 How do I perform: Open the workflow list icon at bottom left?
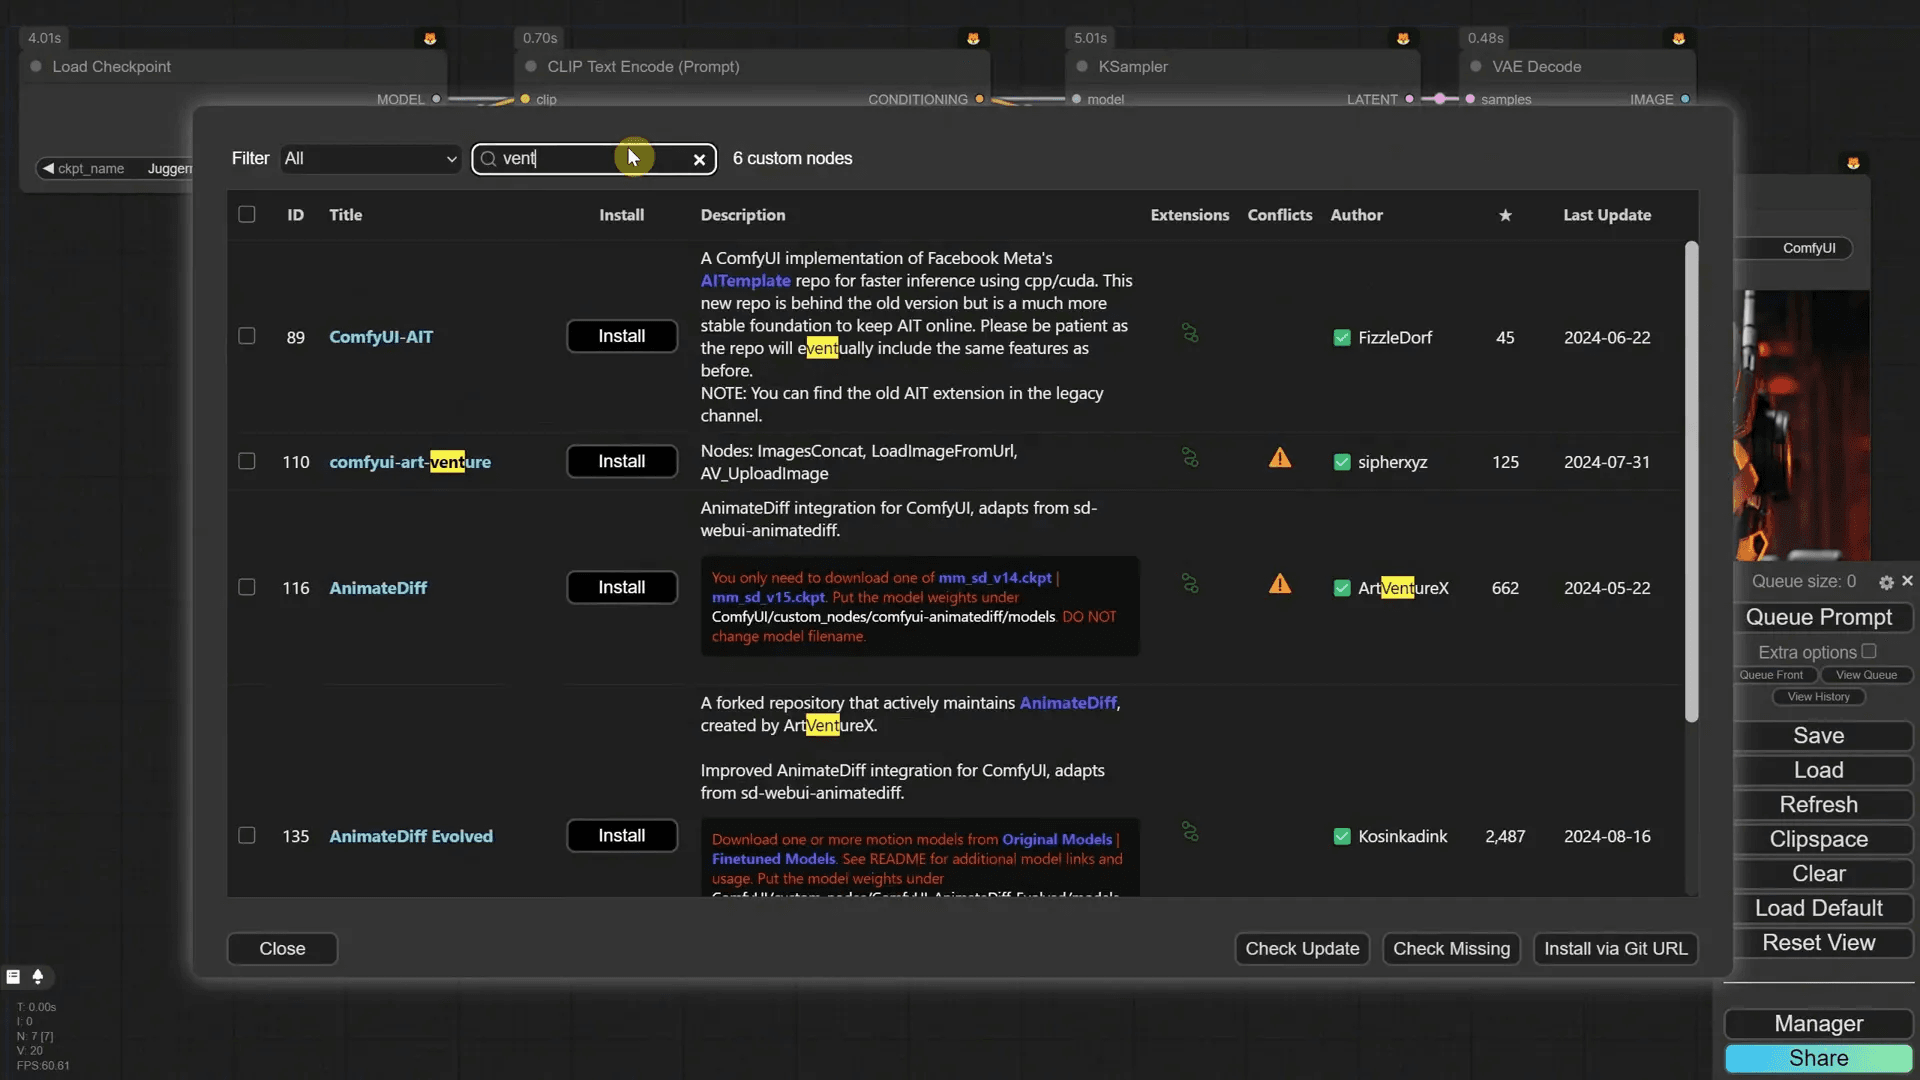pyautogui.click(x=13, y=976)
